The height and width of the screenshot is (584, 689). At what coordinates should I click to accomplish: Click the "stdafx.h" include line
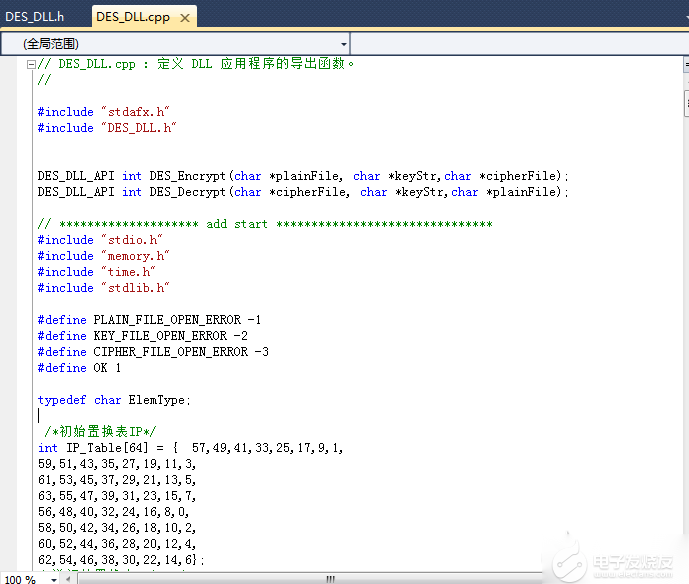tap(133, 112)
